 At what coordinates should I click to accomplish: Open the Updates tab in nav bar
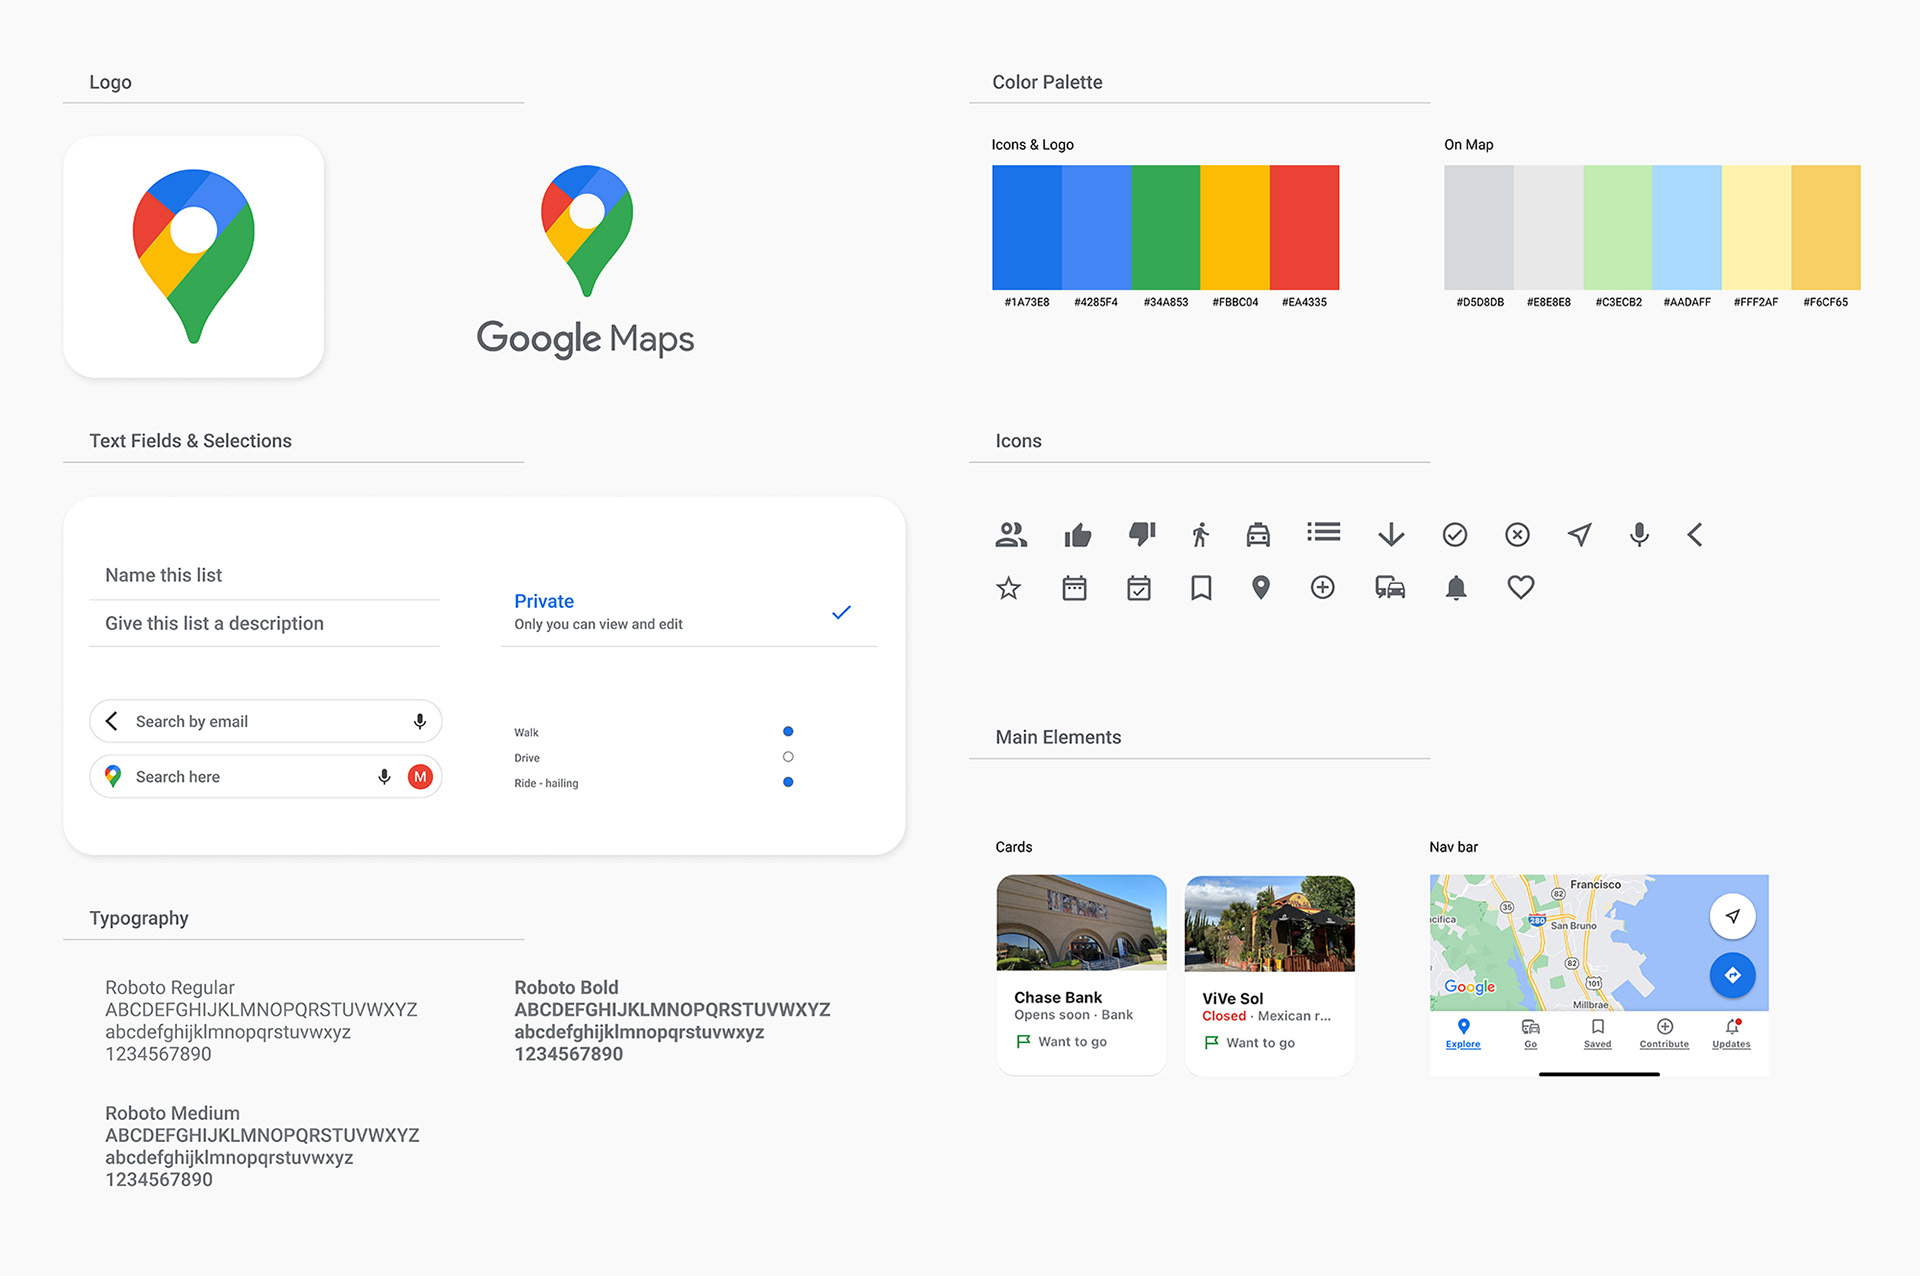click(x=1732, y=1034)
